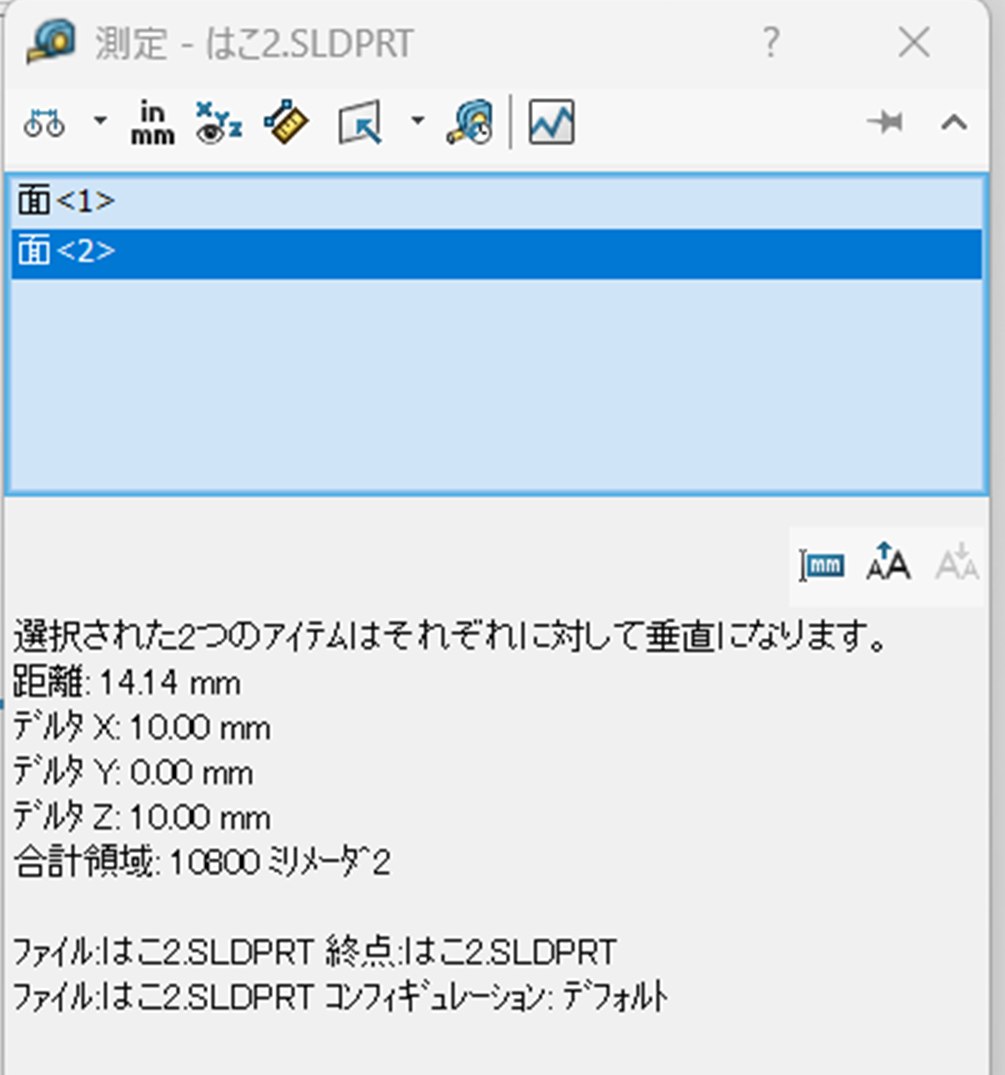The width and height of the screenshot is (1005, 1075).
Task: Click the create sensor graph icon
Action: (x=551, y=123)
